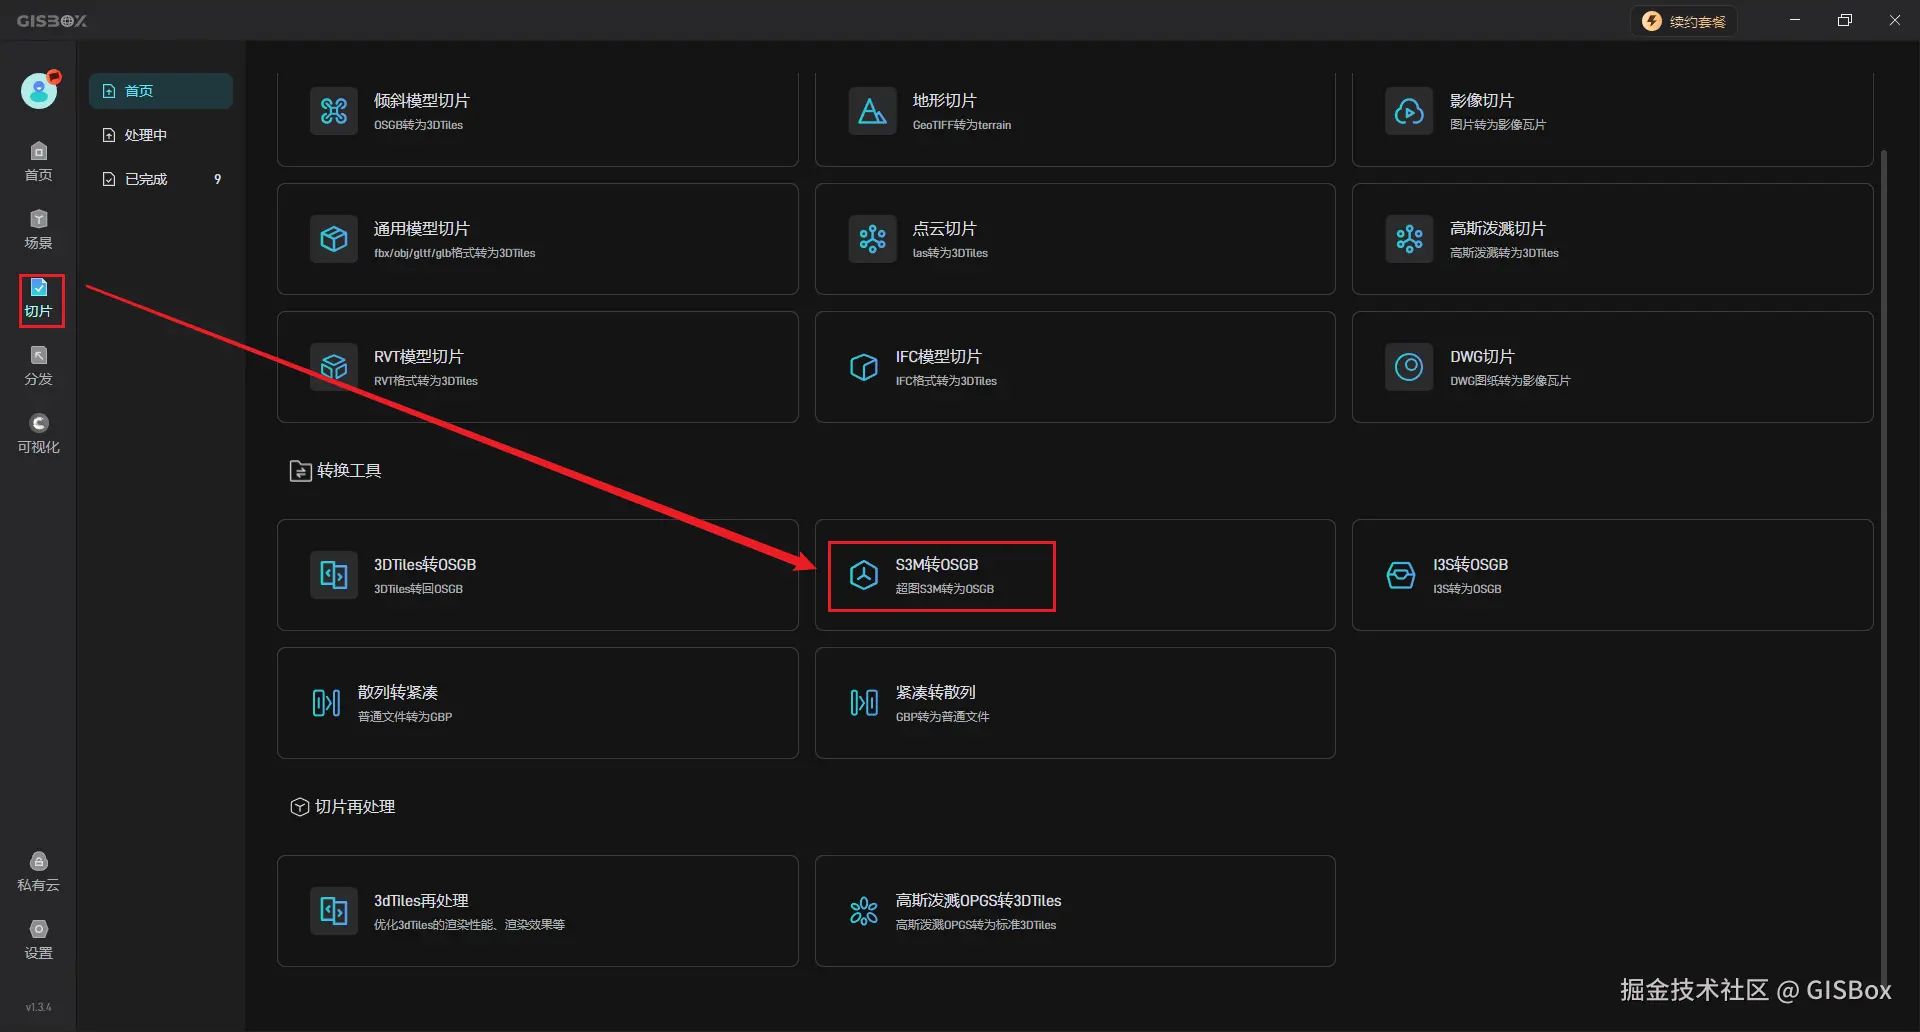
Task: Click the 转换工具 section heading
Action: (x=336, y=471)
